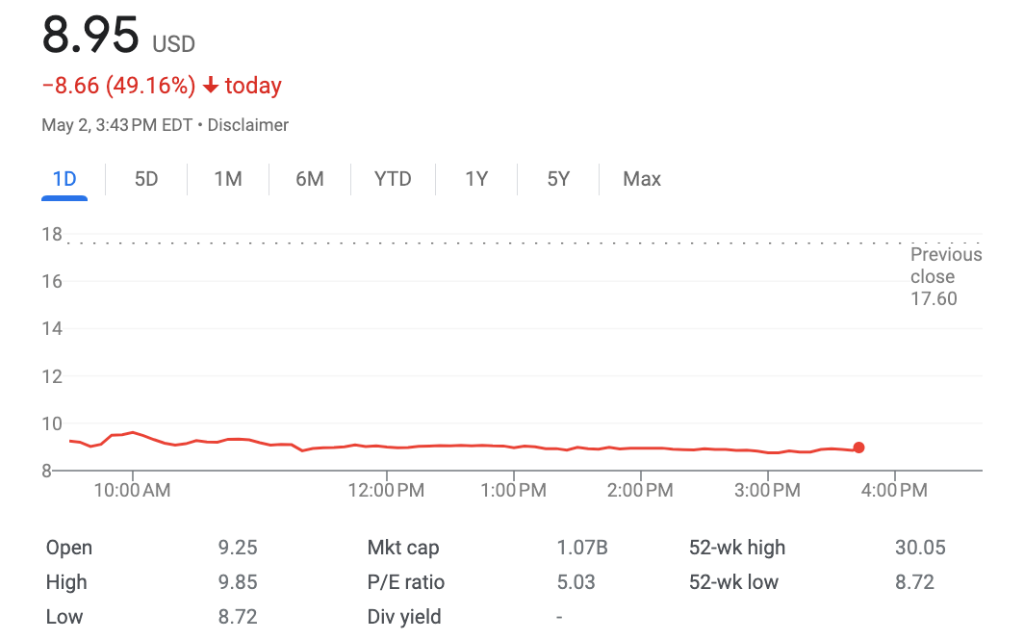Click the Previous close 17.60 label
Image resolution: width=1024 pixels, height=639 pixels.
pyautogui.click(x=945, y=276)
